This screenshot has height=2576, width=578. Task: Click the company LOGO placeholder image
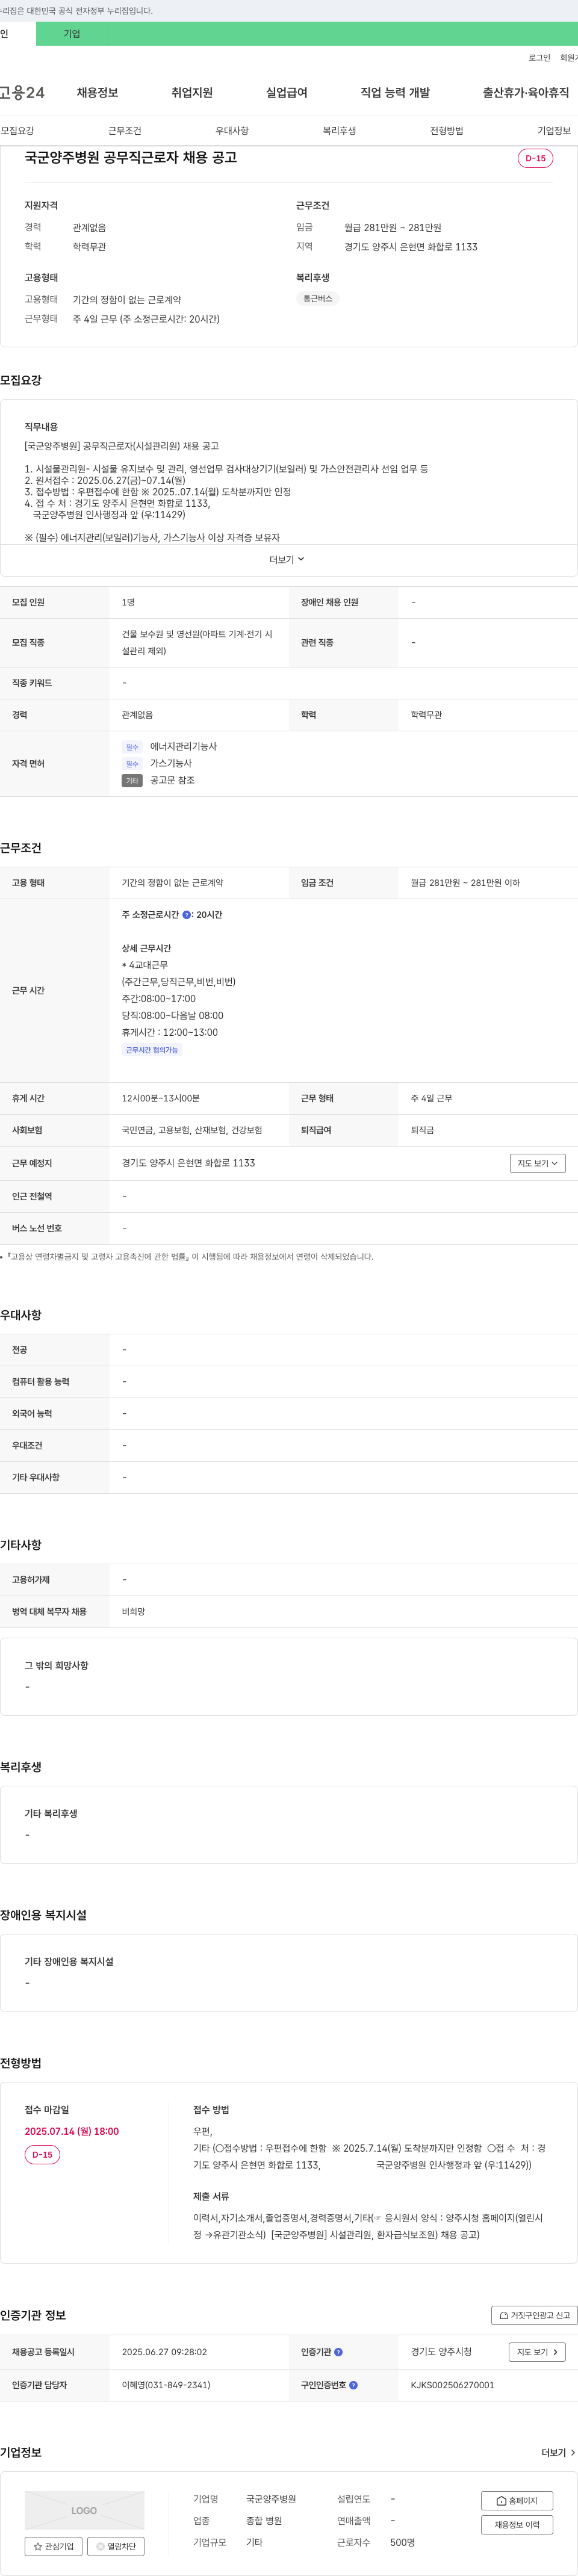(x=84, y=2510)
